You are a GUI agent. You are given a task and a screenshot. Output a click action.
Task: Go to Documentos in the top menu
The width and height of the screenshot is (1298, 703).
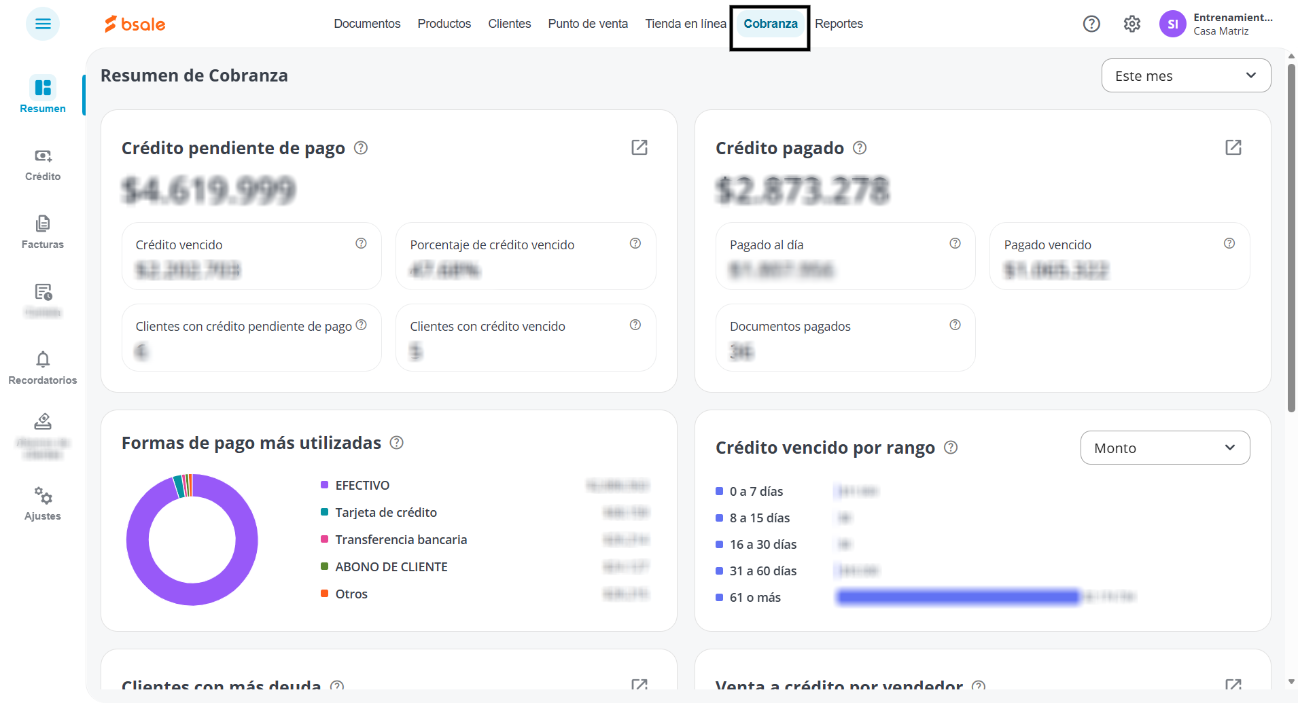point(367,24)
